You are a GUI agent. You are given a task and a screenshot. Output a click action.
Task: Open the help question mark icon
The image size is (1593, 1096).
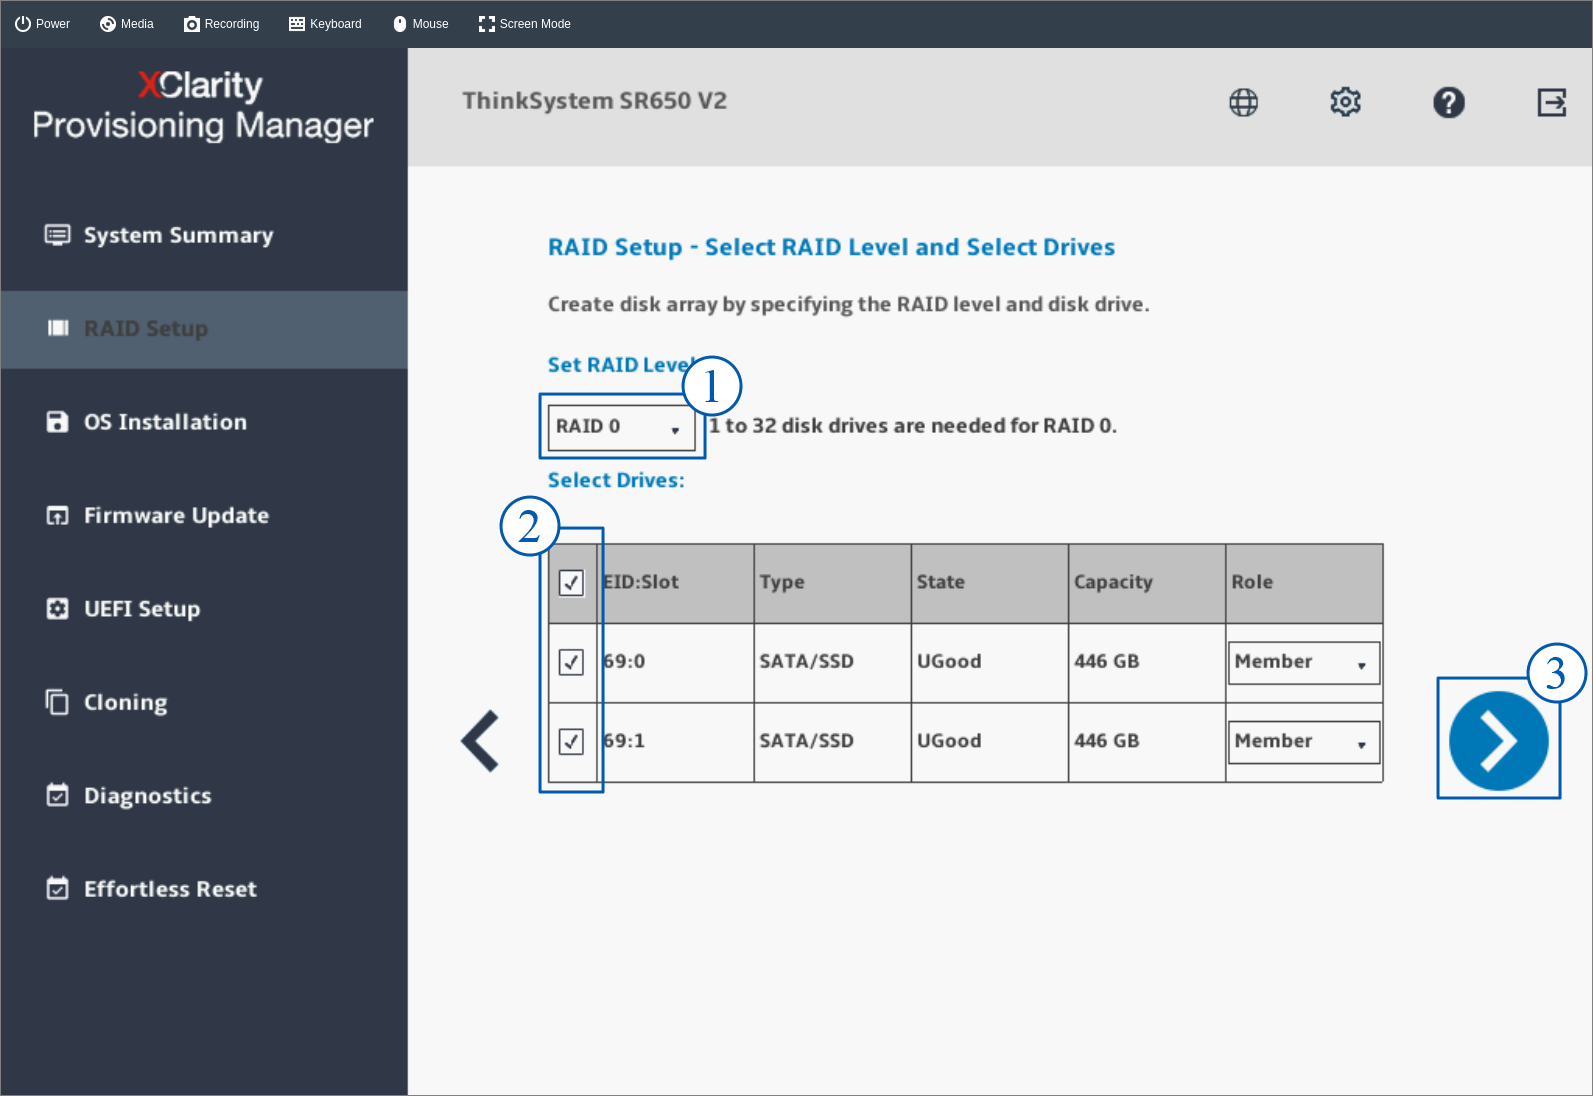(1448, 102)
